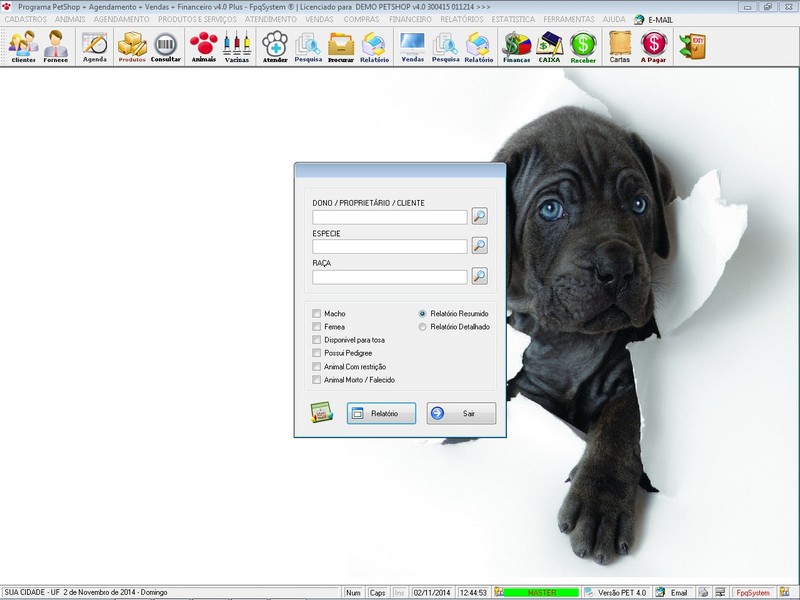Open Relatório icon next to Procurar

click(x=374, y=46)
